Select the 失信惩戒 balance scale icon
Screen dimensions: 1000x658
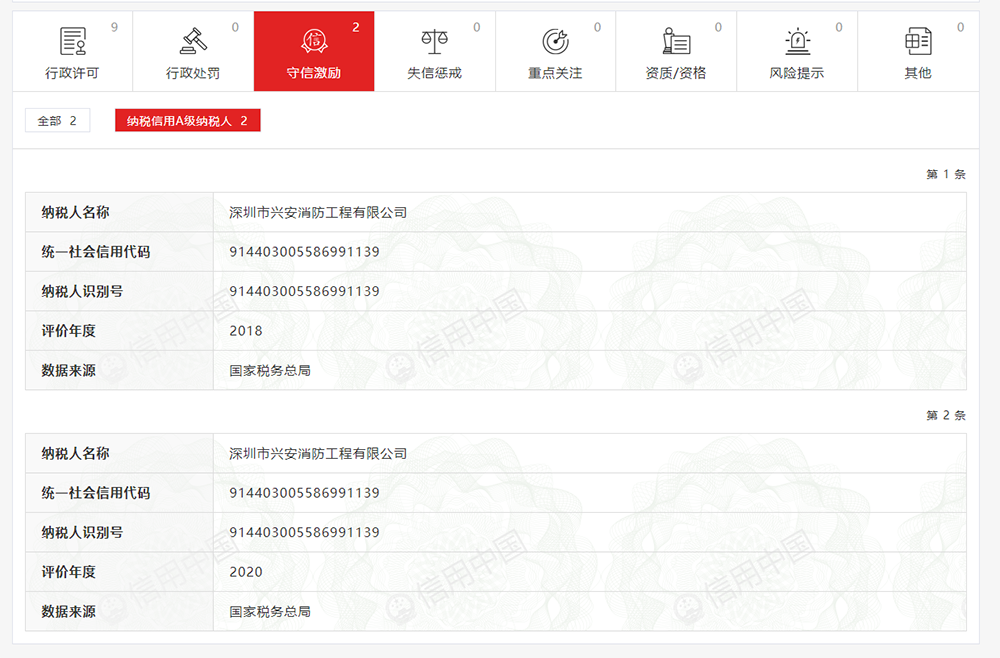pos(435,41)
